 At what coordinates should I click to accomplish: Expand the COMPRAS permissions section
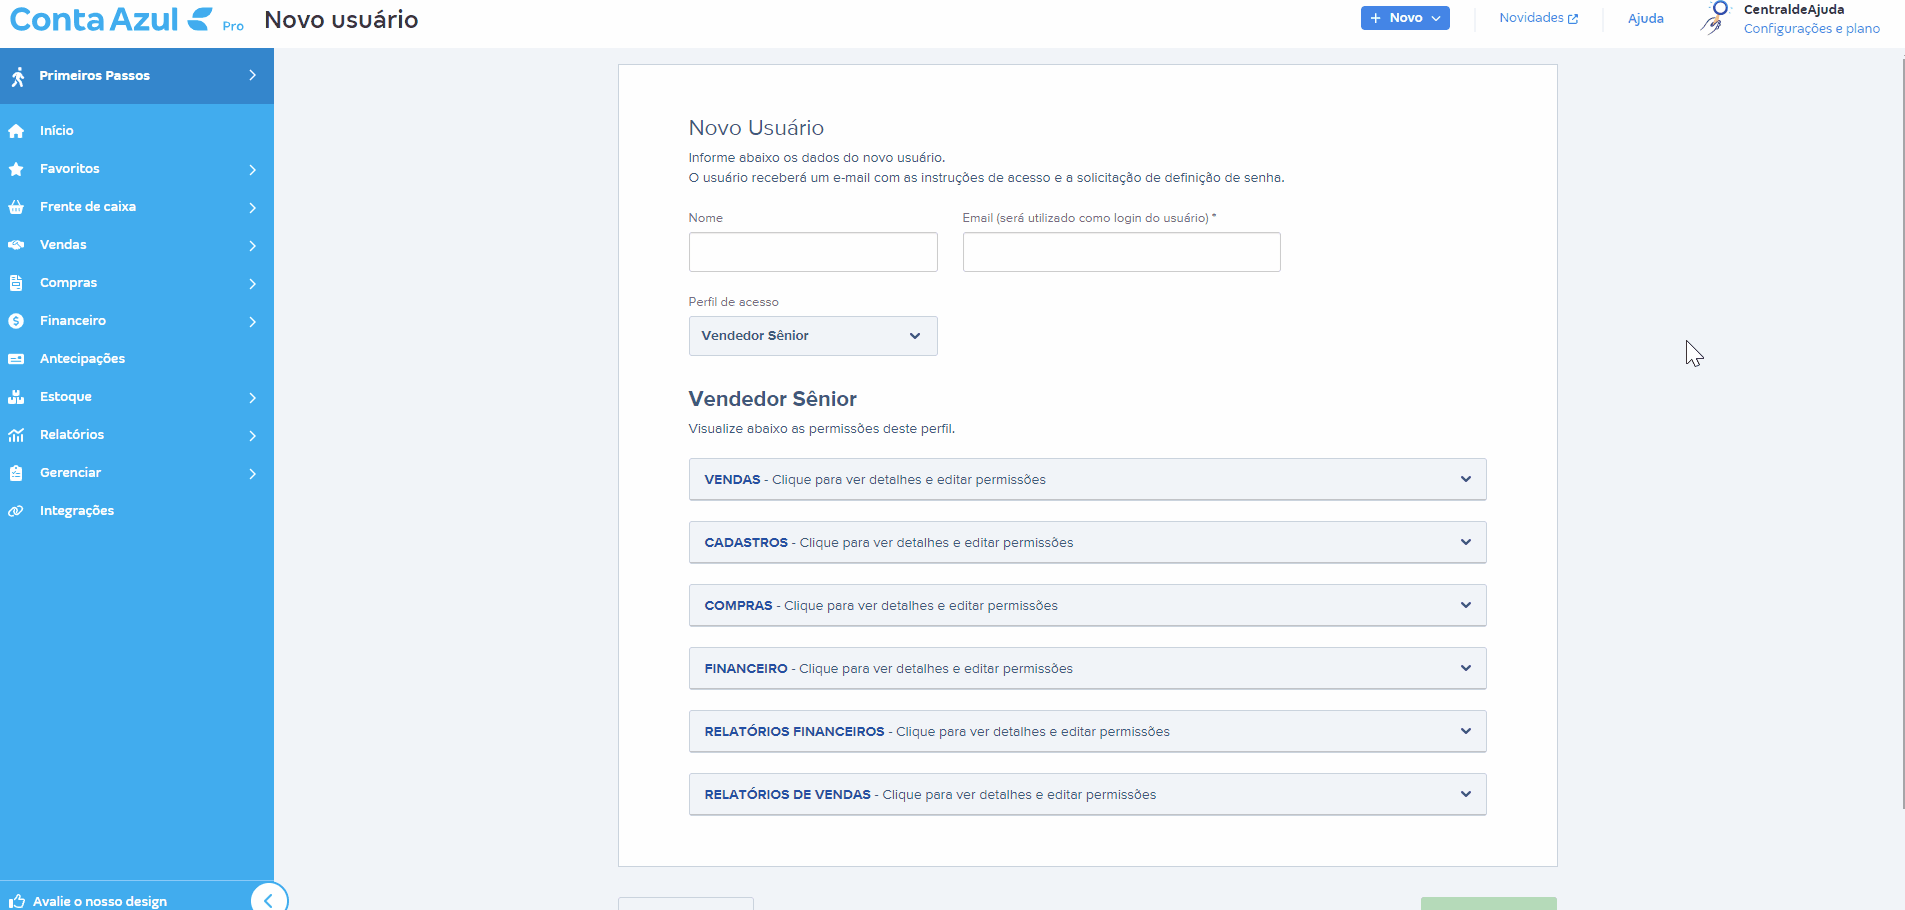[1087, 606]
